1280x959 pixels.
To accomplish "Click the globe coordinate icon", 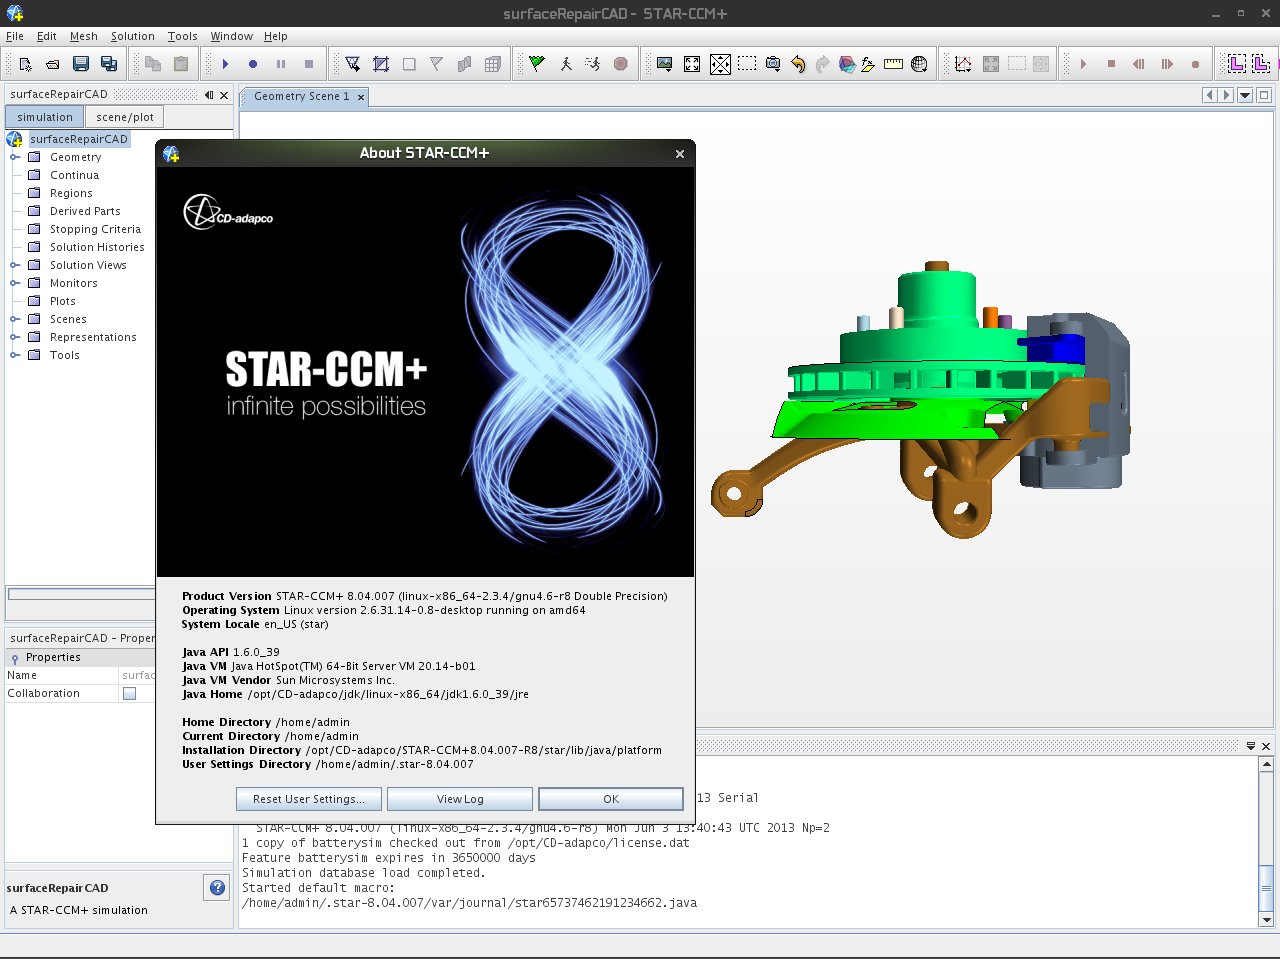I will [x=919, y=64].
